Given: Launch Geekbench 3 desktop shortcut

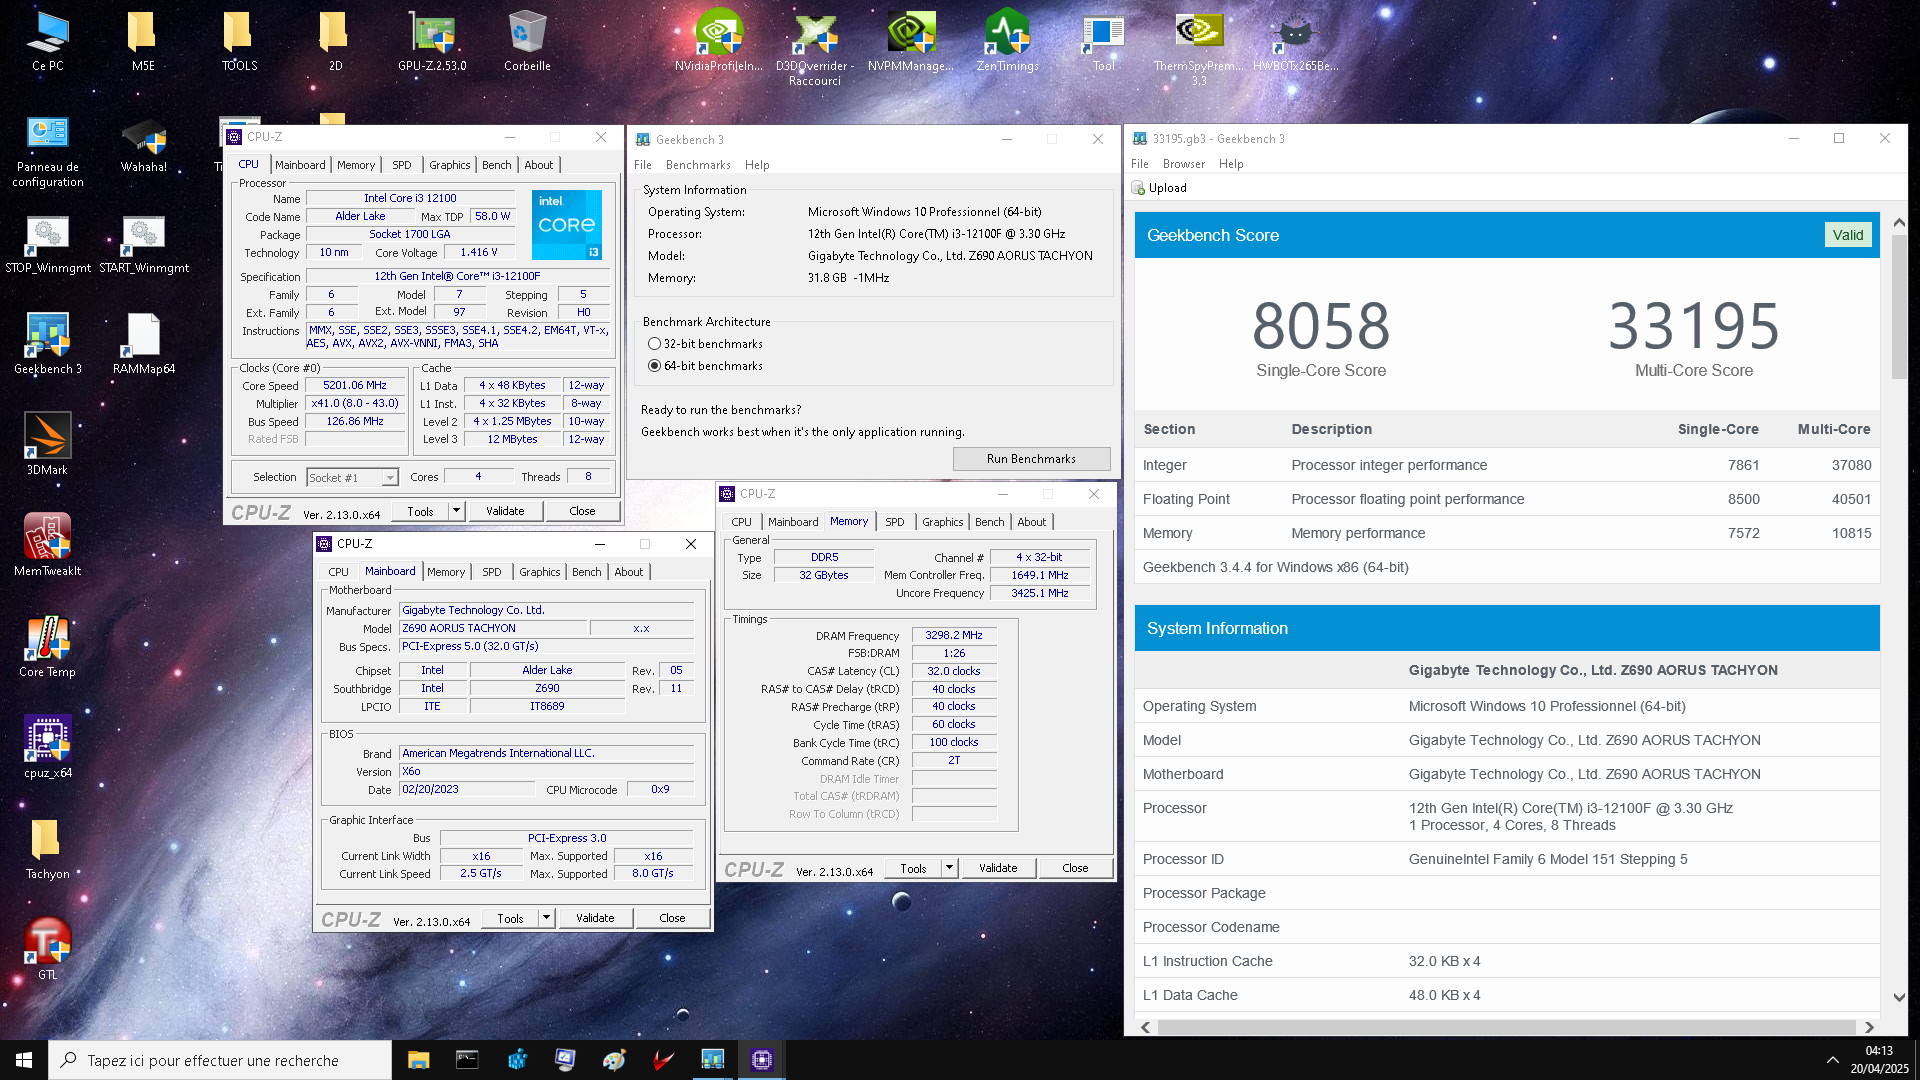Looking at the screenshot, I should [x=47, y=344].
